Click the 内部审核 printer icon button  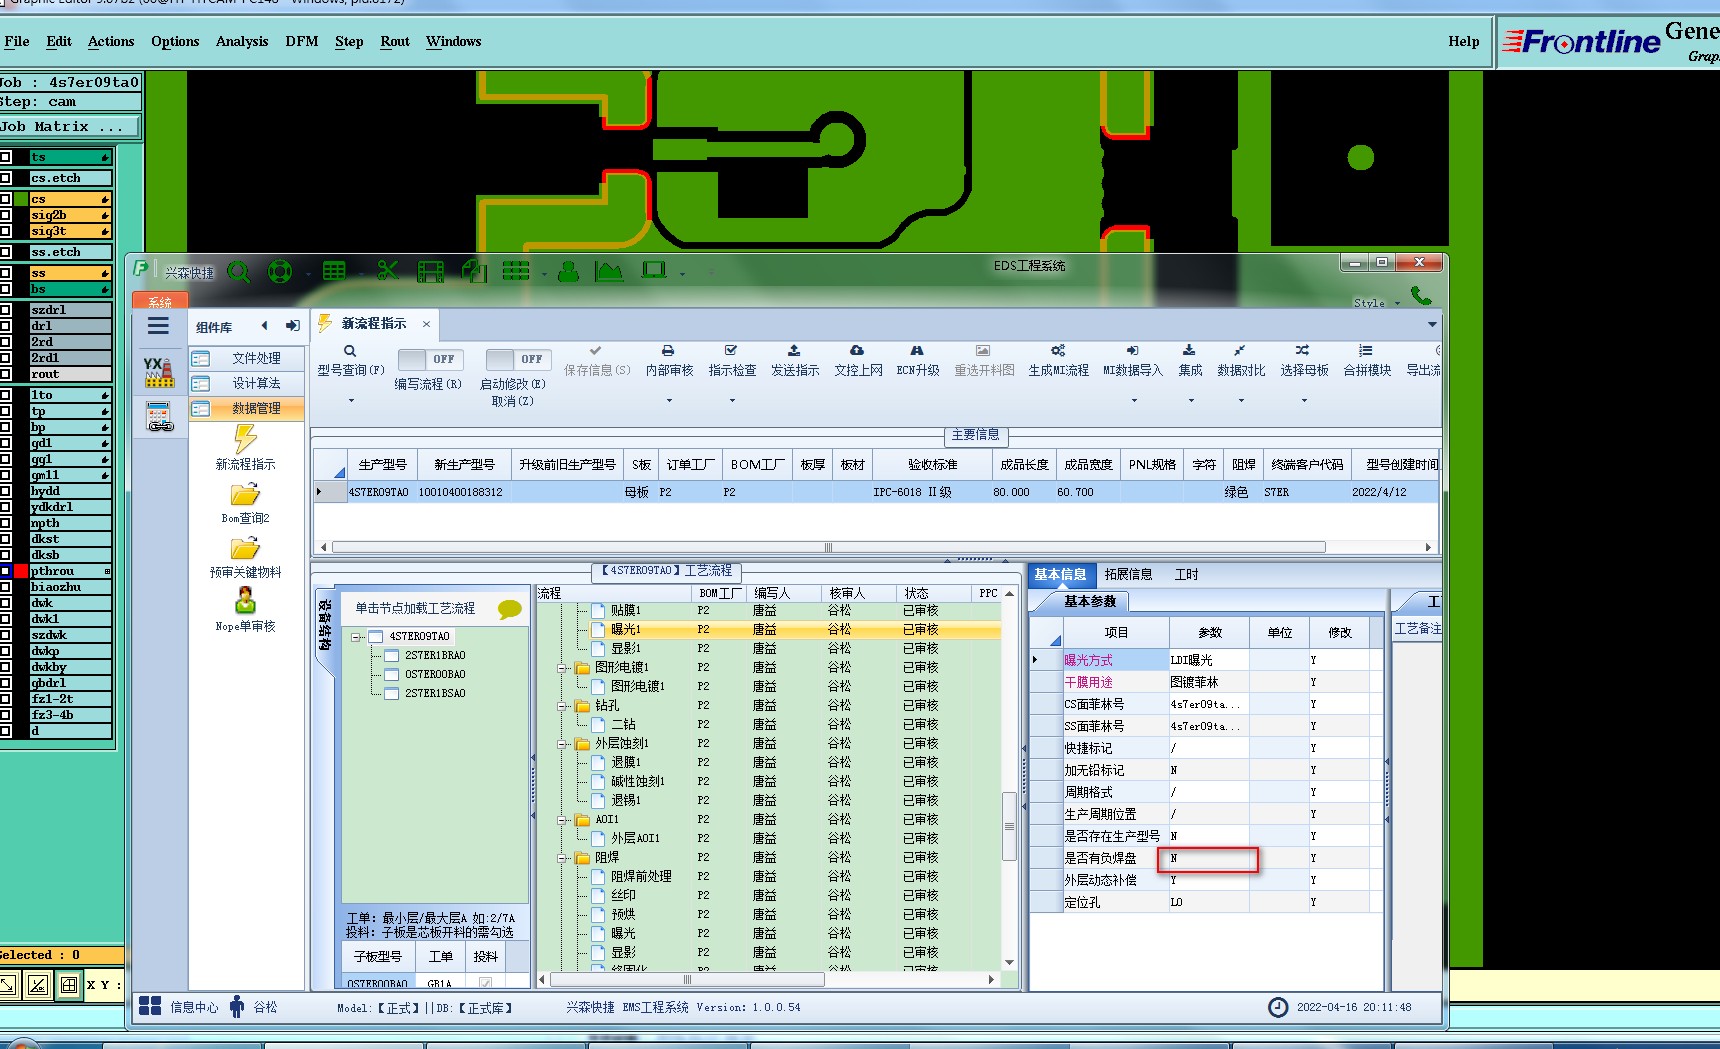(x=669, y=361)
